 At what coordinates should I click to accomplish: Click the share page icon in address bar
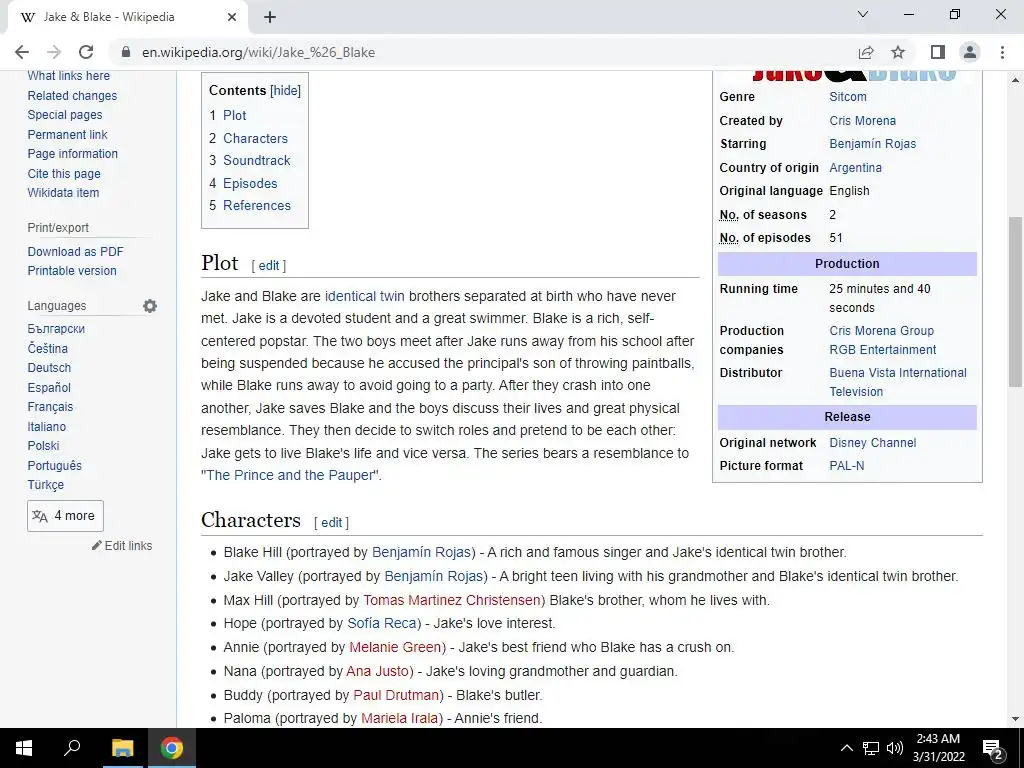[x=866, y=52]
